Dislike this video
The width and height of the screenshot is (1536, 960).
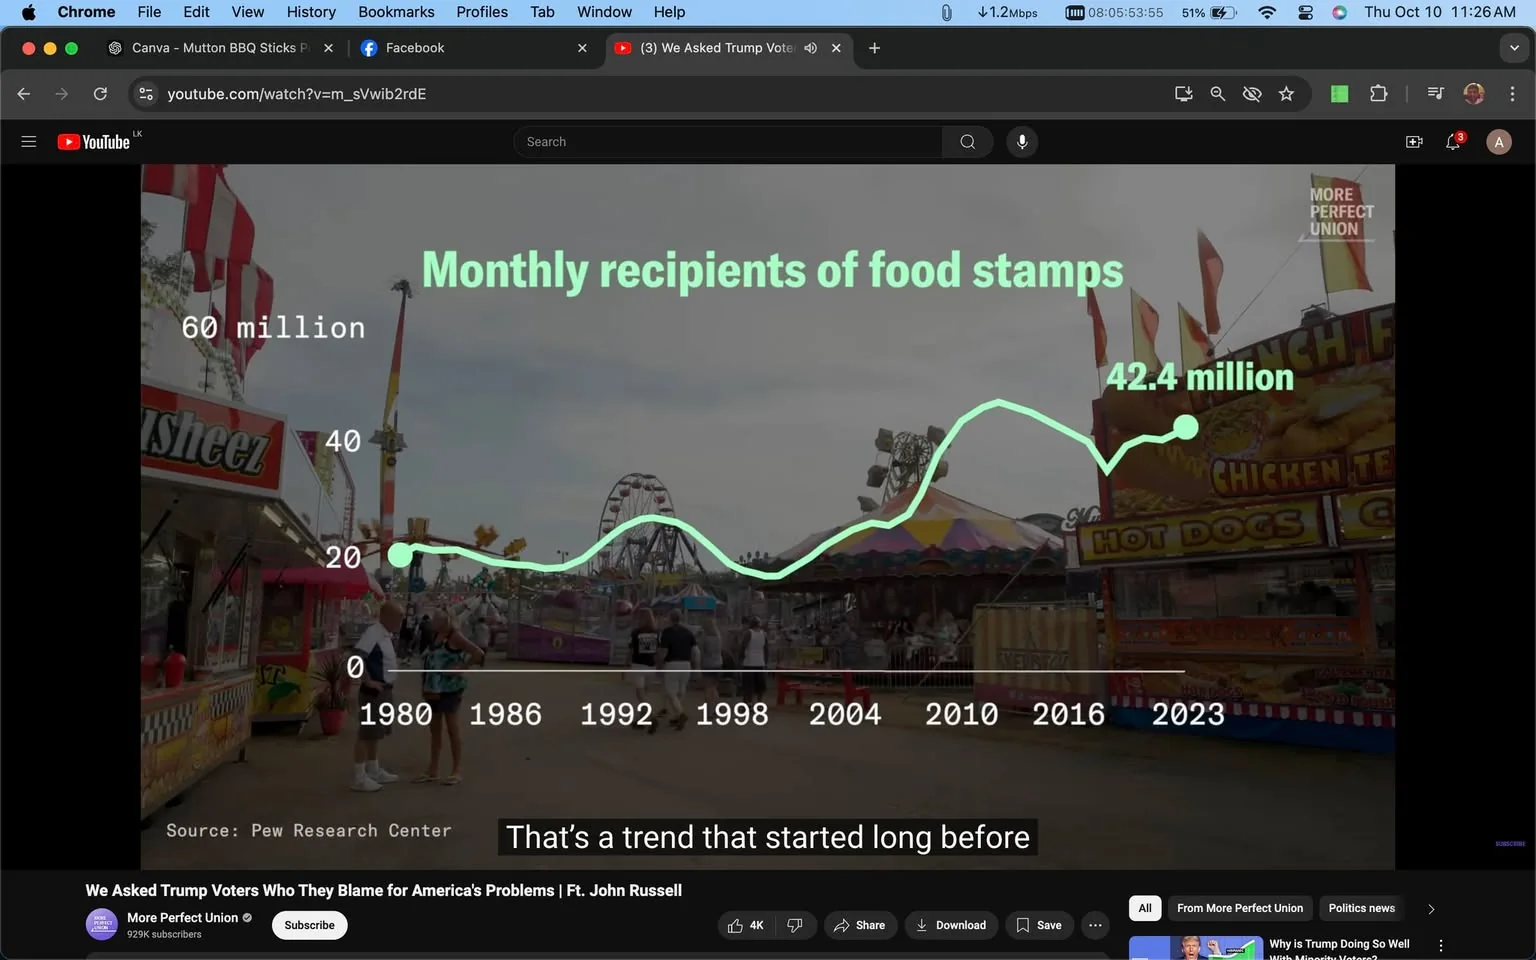pyautogui.click(x=795, y=926)
